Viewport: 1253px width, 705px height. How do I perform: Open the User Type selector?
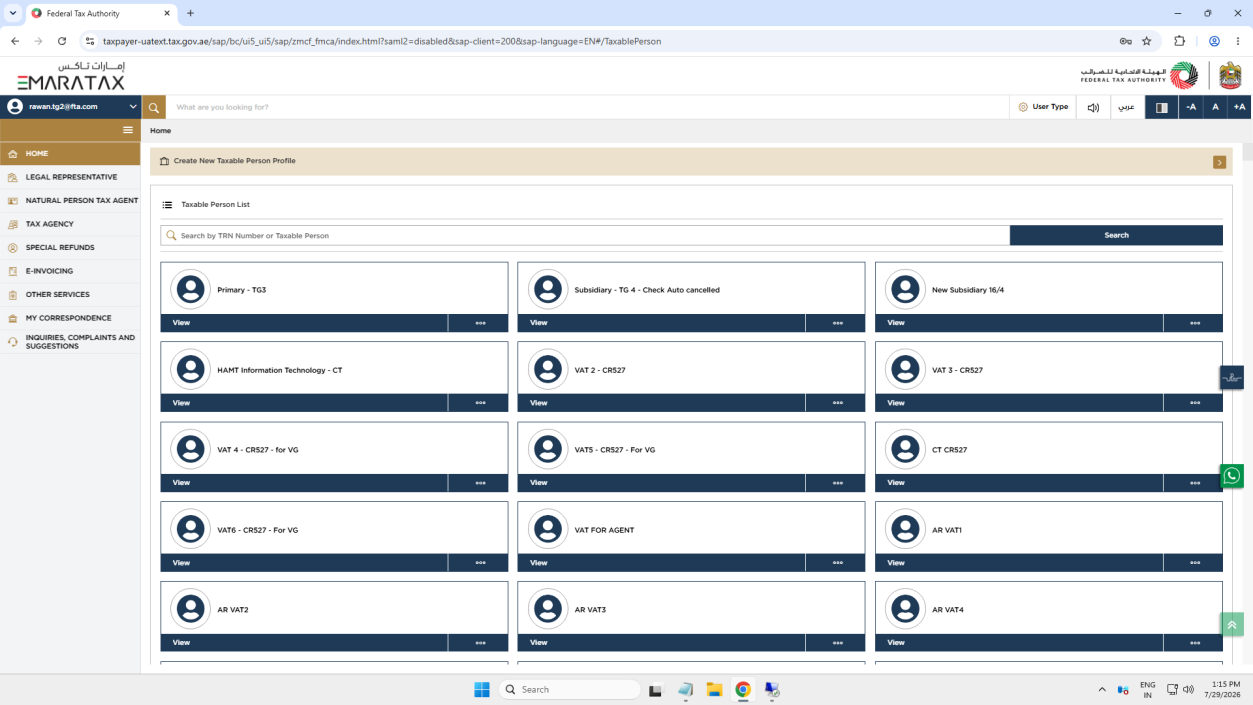(x=1043, y=107)
